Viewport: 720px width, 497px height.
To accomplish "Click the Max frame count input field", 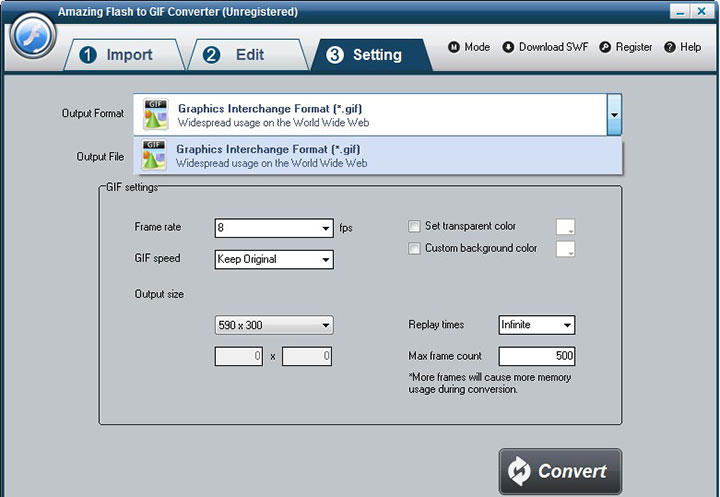I will [x=537, y=356].
